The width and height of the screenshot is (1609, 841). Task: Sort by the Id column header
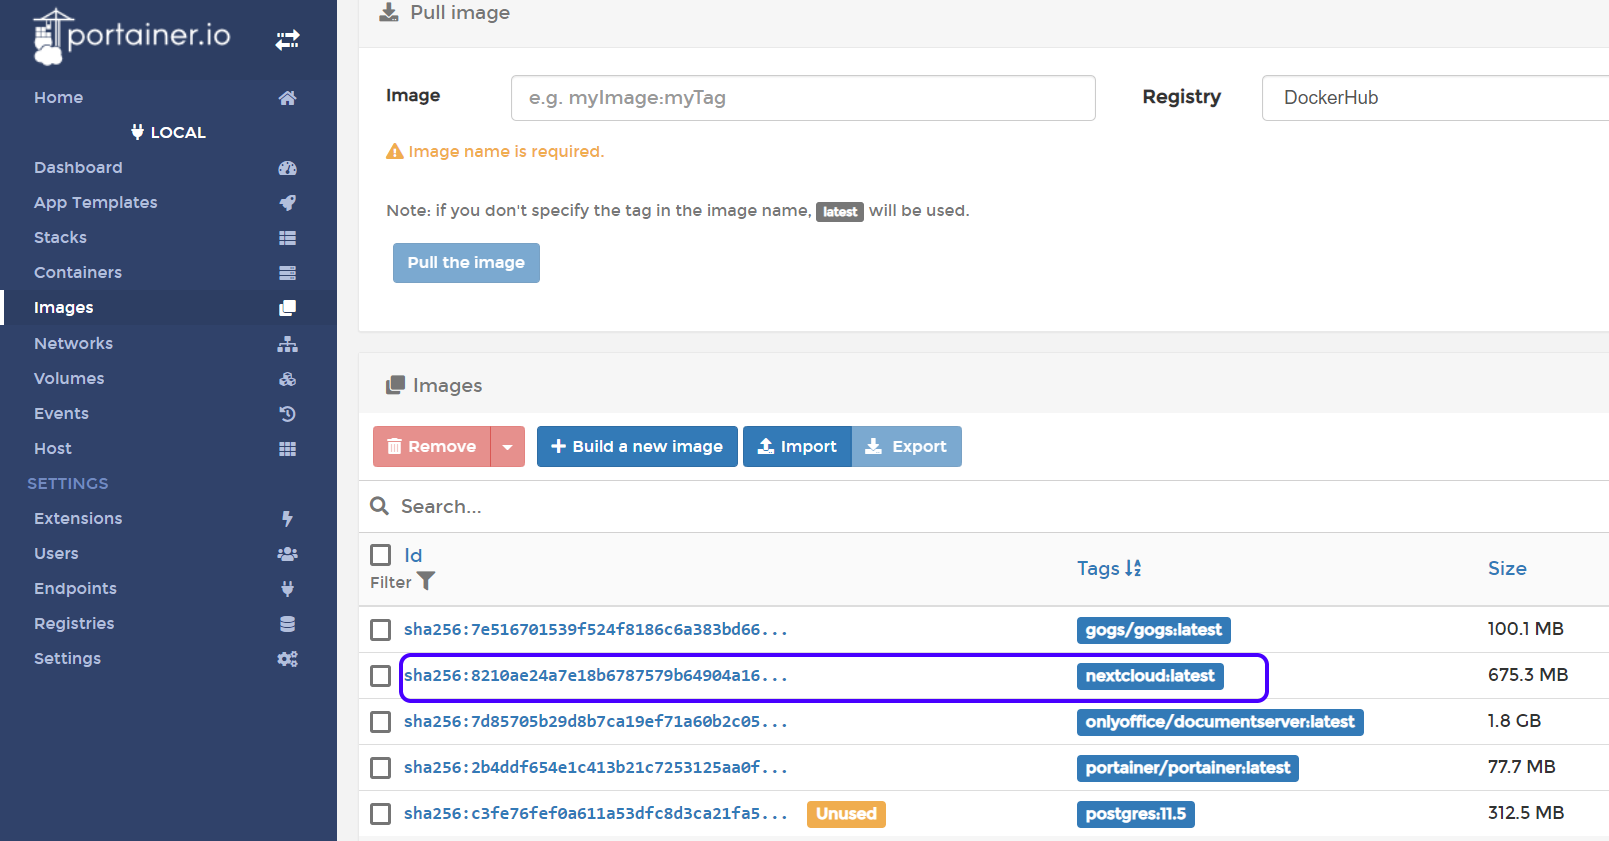coord(413,555)
